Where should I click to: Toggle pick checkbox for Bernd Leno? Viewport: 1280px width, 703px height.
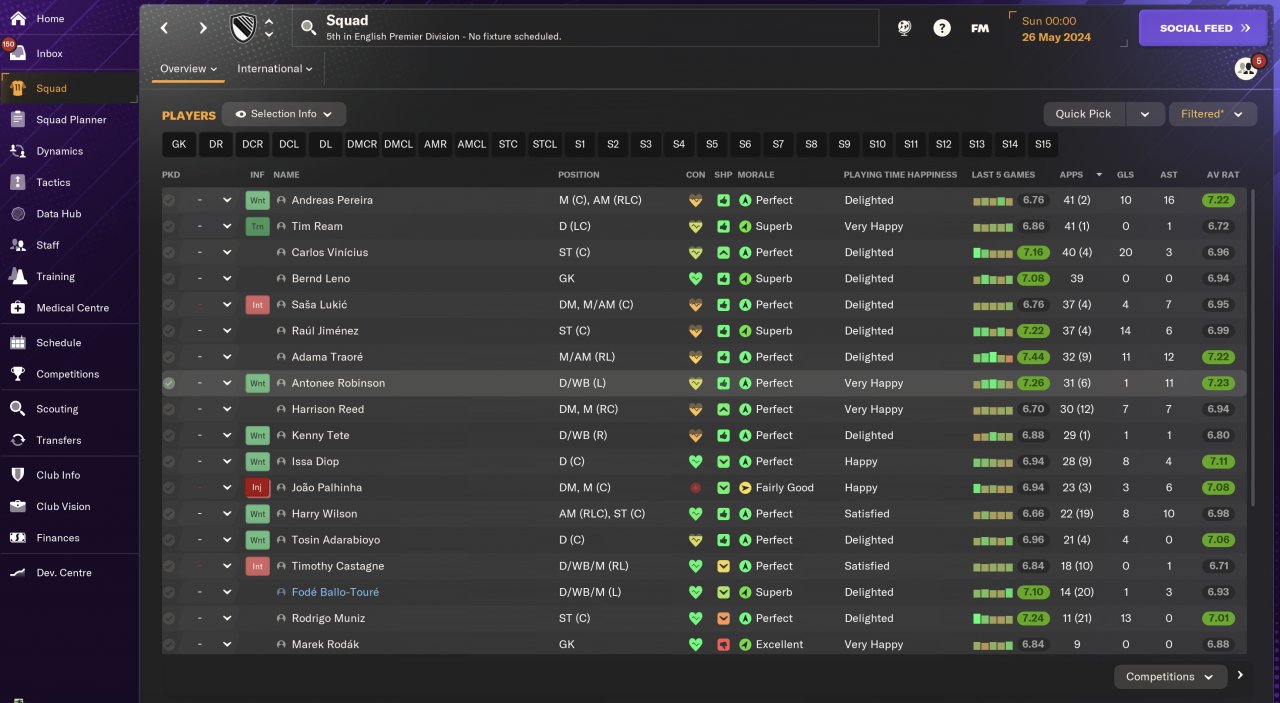coord(169,279)
